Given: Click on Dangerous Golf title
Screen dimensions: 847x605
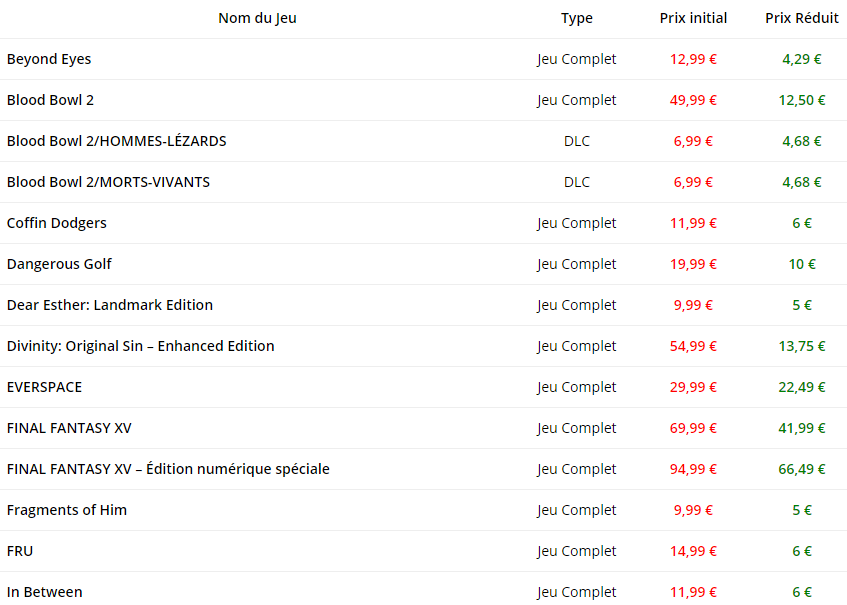Looking at the screenshot, I should (x=59, y=264).
